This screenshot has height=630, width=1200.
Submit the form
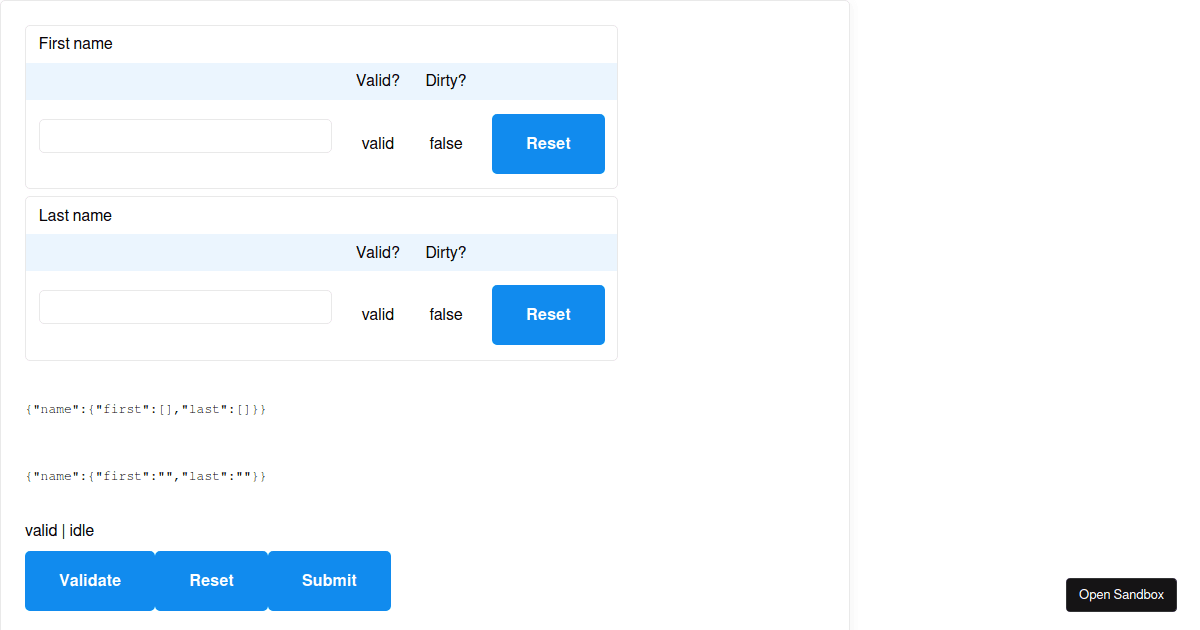tap(329, 580)
